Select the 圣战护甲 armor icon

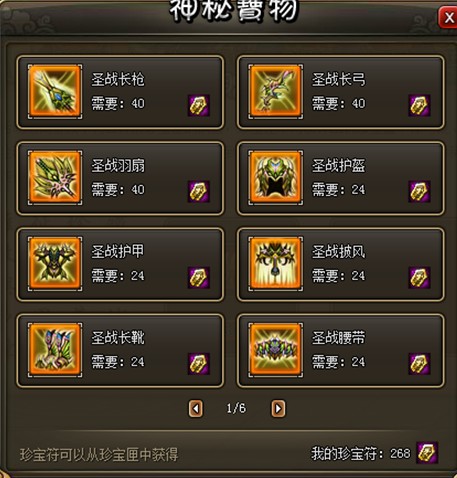[x=55, y=263]
